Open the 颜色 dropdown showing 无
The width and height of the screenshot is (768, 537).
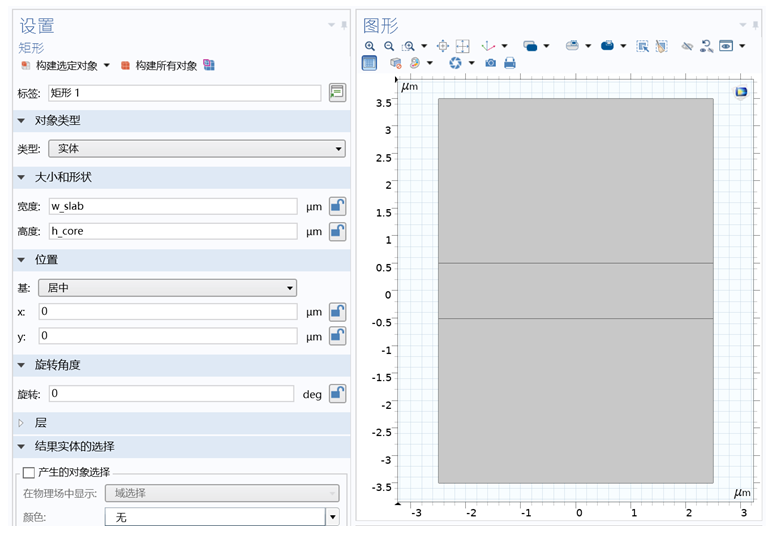[x=222, y=517]
